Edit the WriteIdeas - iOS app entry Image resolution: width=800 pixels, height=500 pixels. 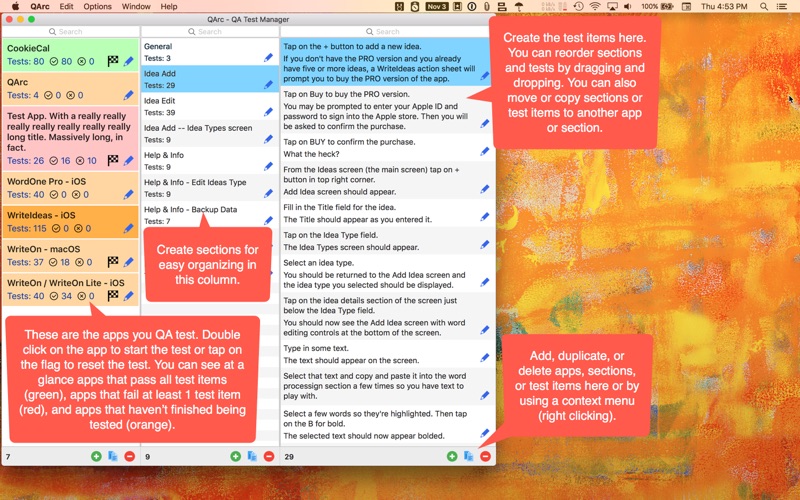[129, 228]
